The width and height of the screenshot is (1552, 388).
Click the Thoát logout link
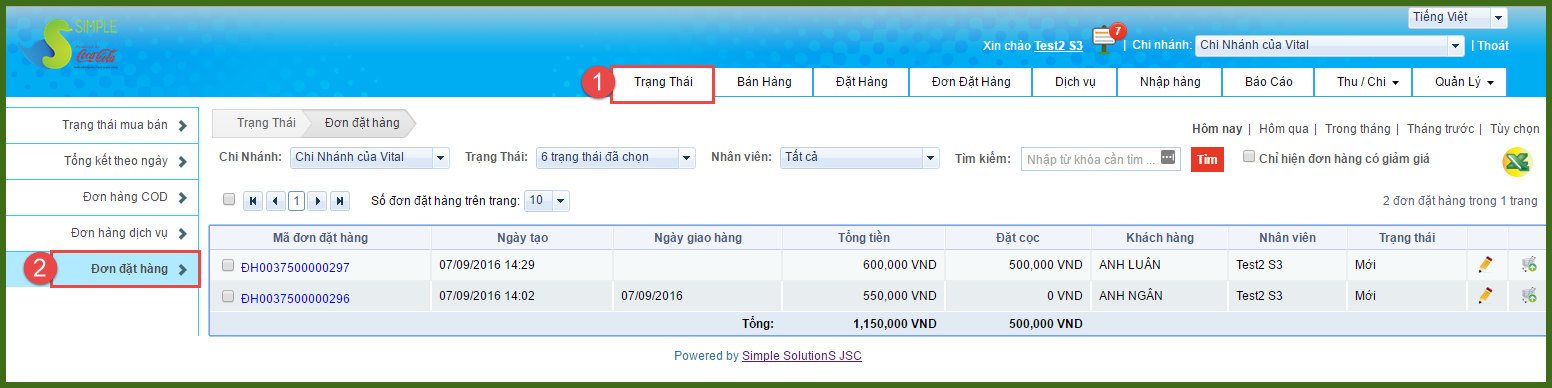1493,45
